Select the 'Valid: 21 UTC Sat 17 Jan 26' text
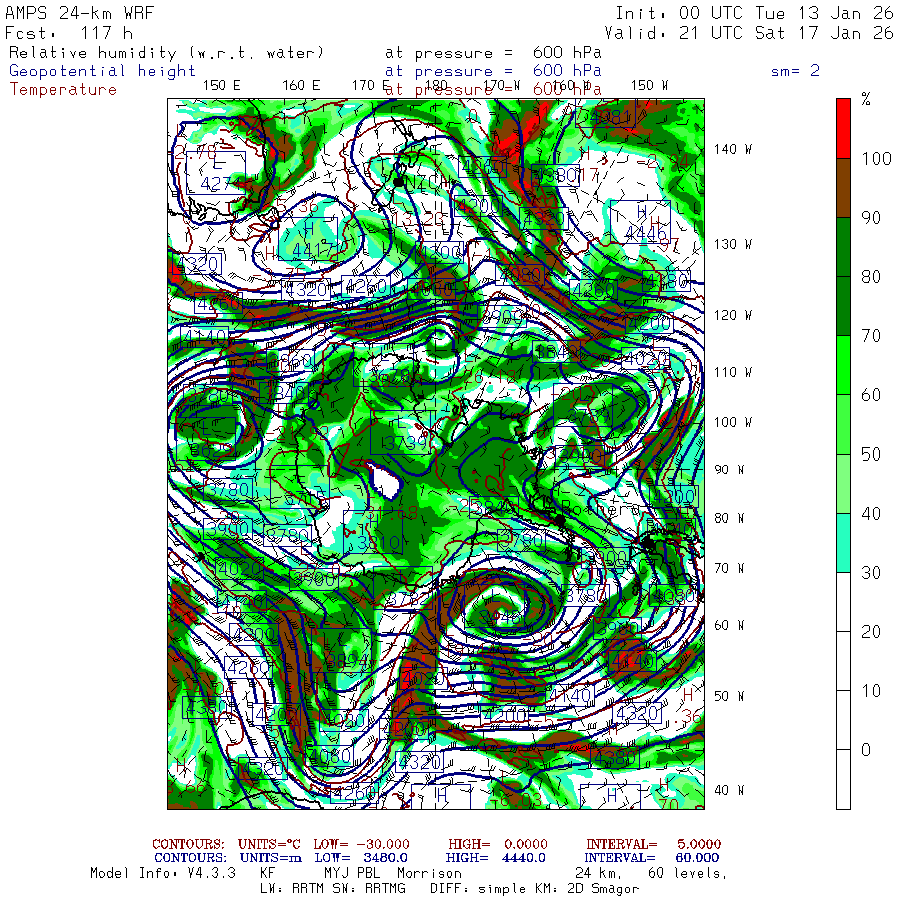Screen dimensions: 900x900 (x=754, y=33)
